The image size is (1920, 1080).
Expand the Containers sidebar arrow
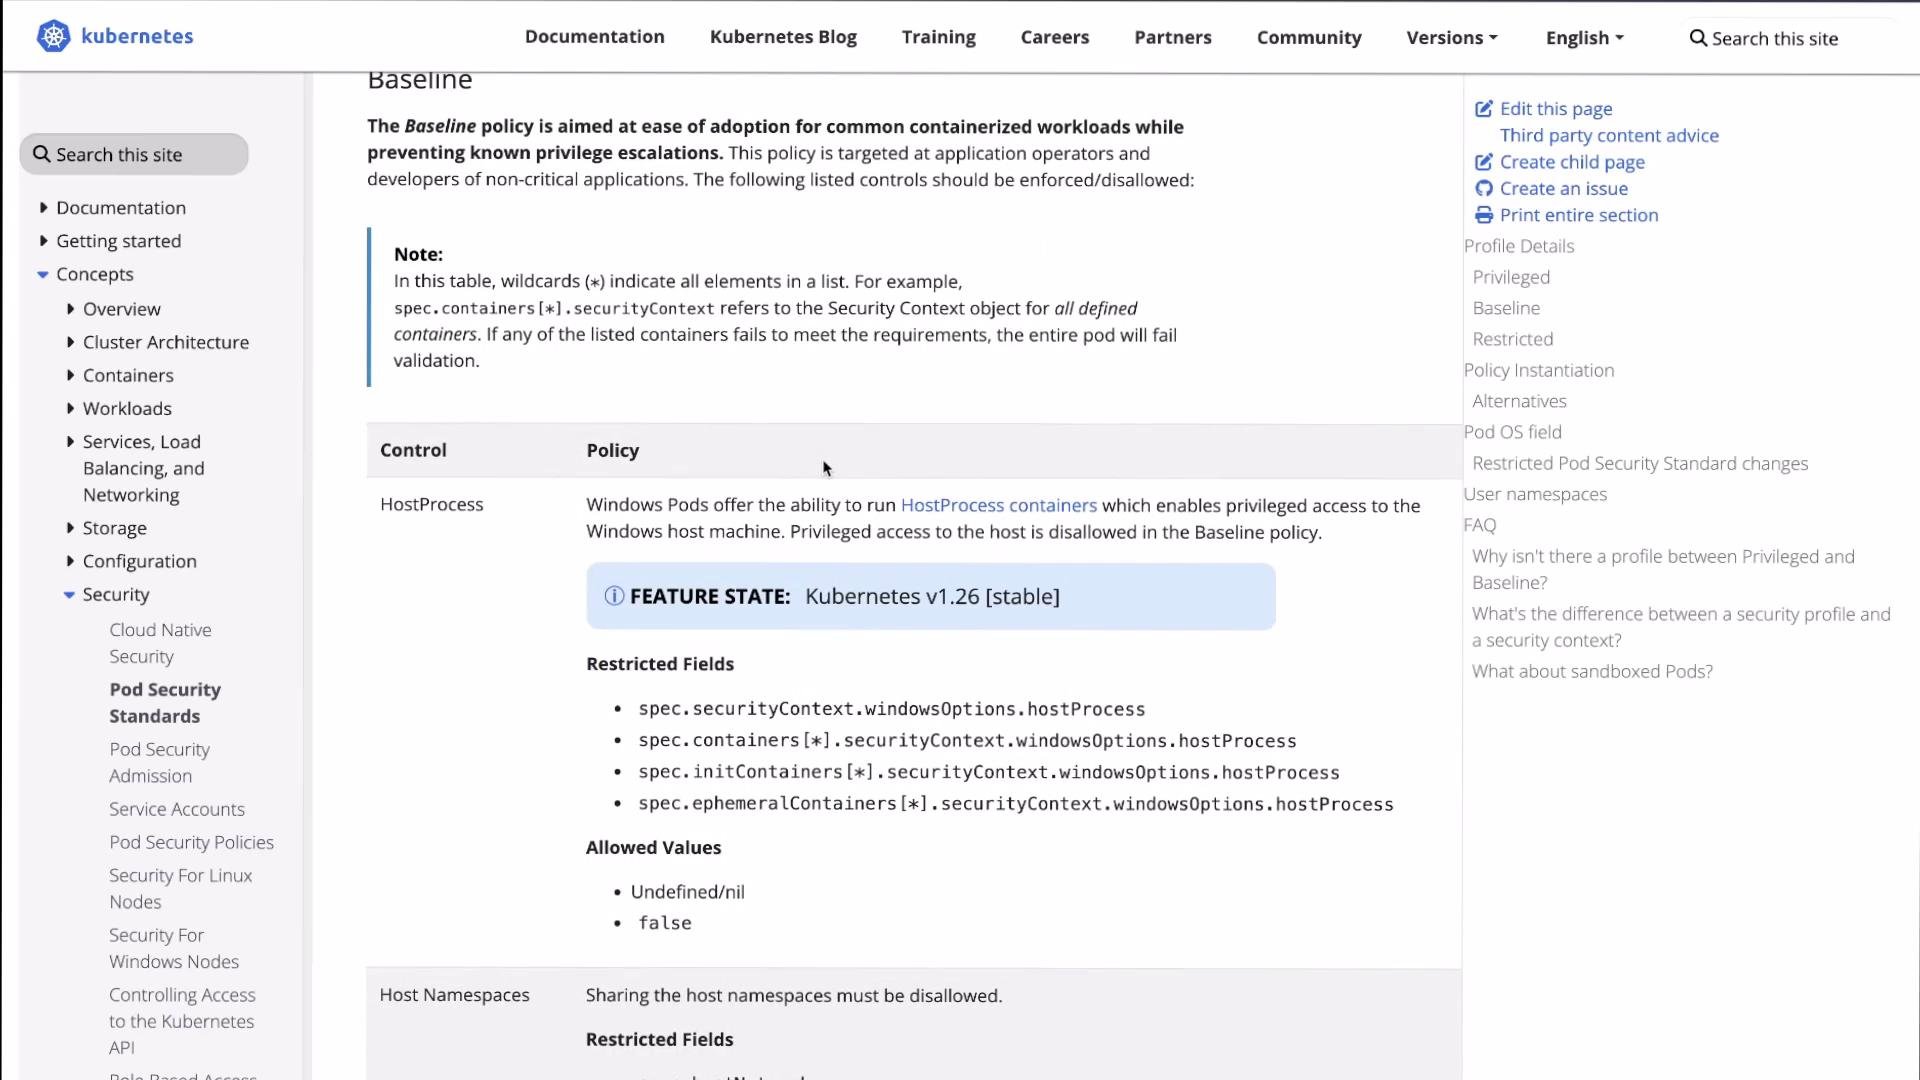pyautogui.click(x=70, y=375)
